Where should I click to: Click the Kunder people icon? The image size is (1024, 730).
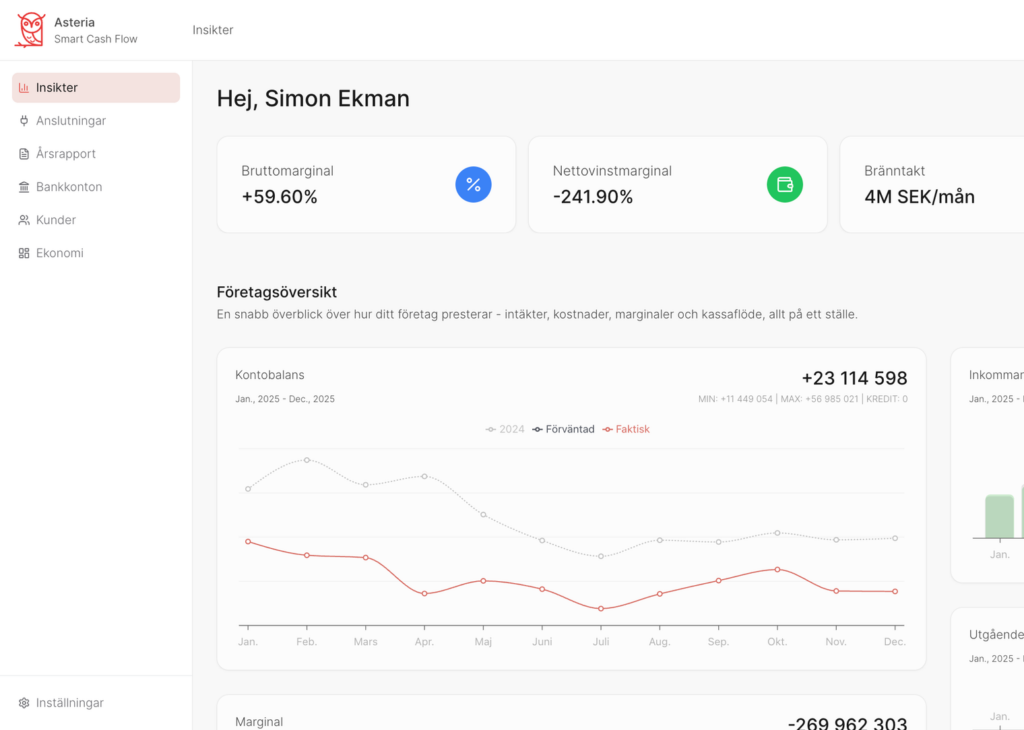[24, 220]
